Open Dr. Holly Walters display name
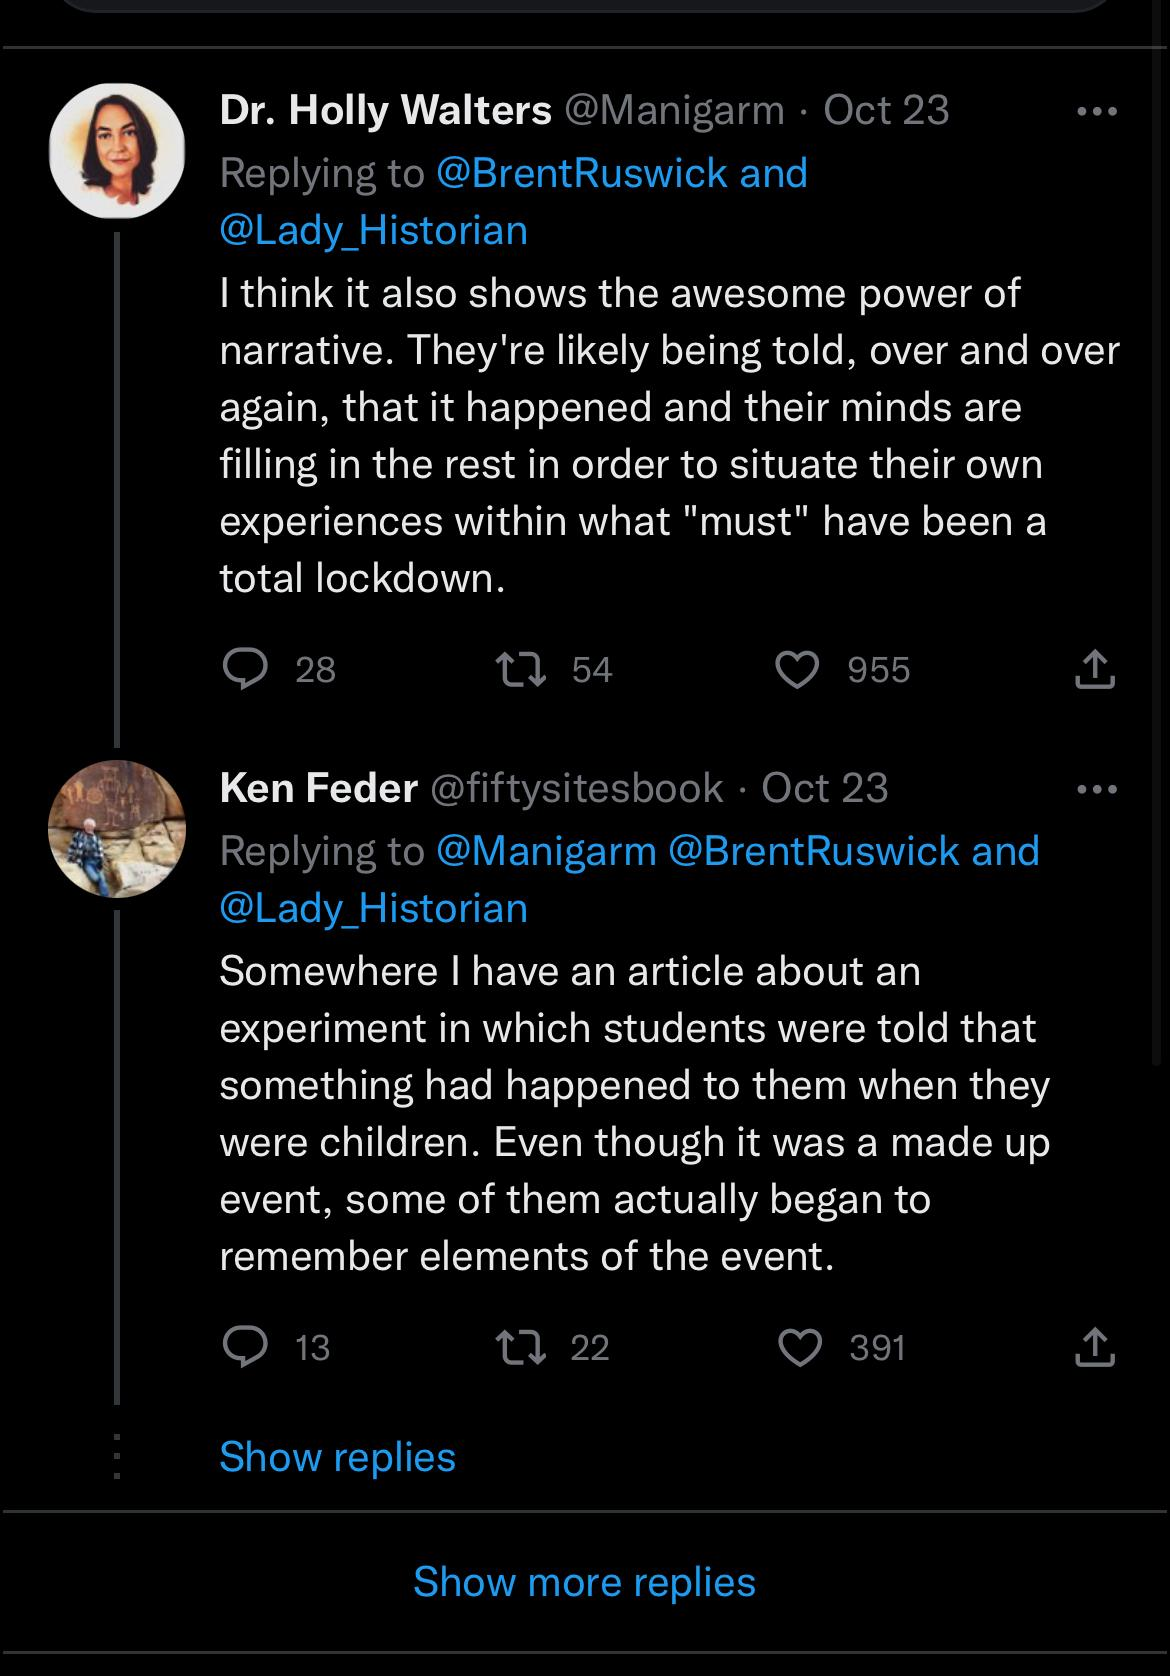The width and height of the screenshot is (1170, 1676). (x=385, y=110)
